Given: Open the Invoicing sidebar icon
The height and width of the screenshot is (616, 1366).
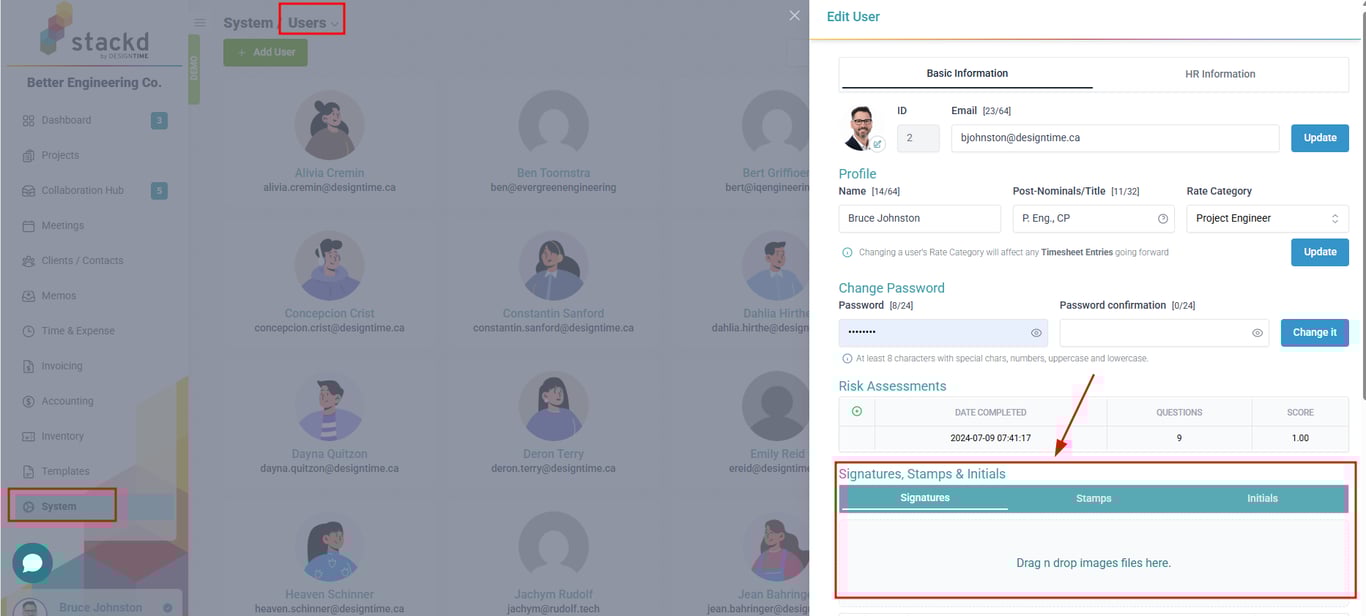Looking at the screenshot, I should 28,366.
